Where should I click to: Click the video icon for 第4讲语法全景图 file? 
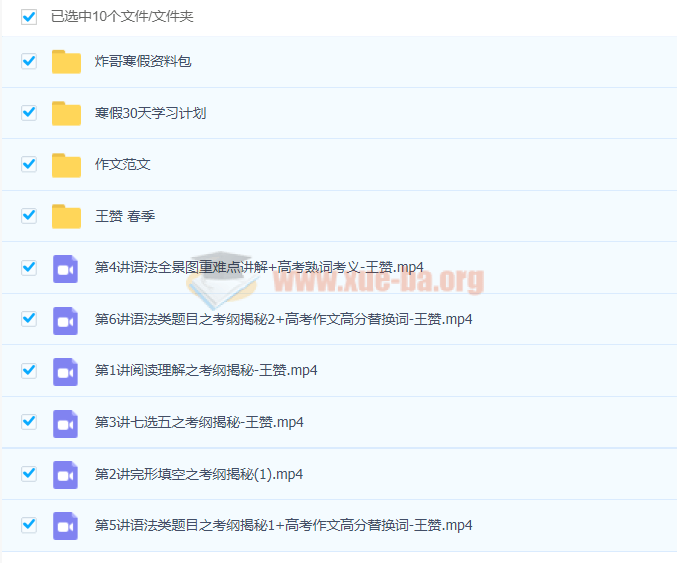[x=66, y=268]
